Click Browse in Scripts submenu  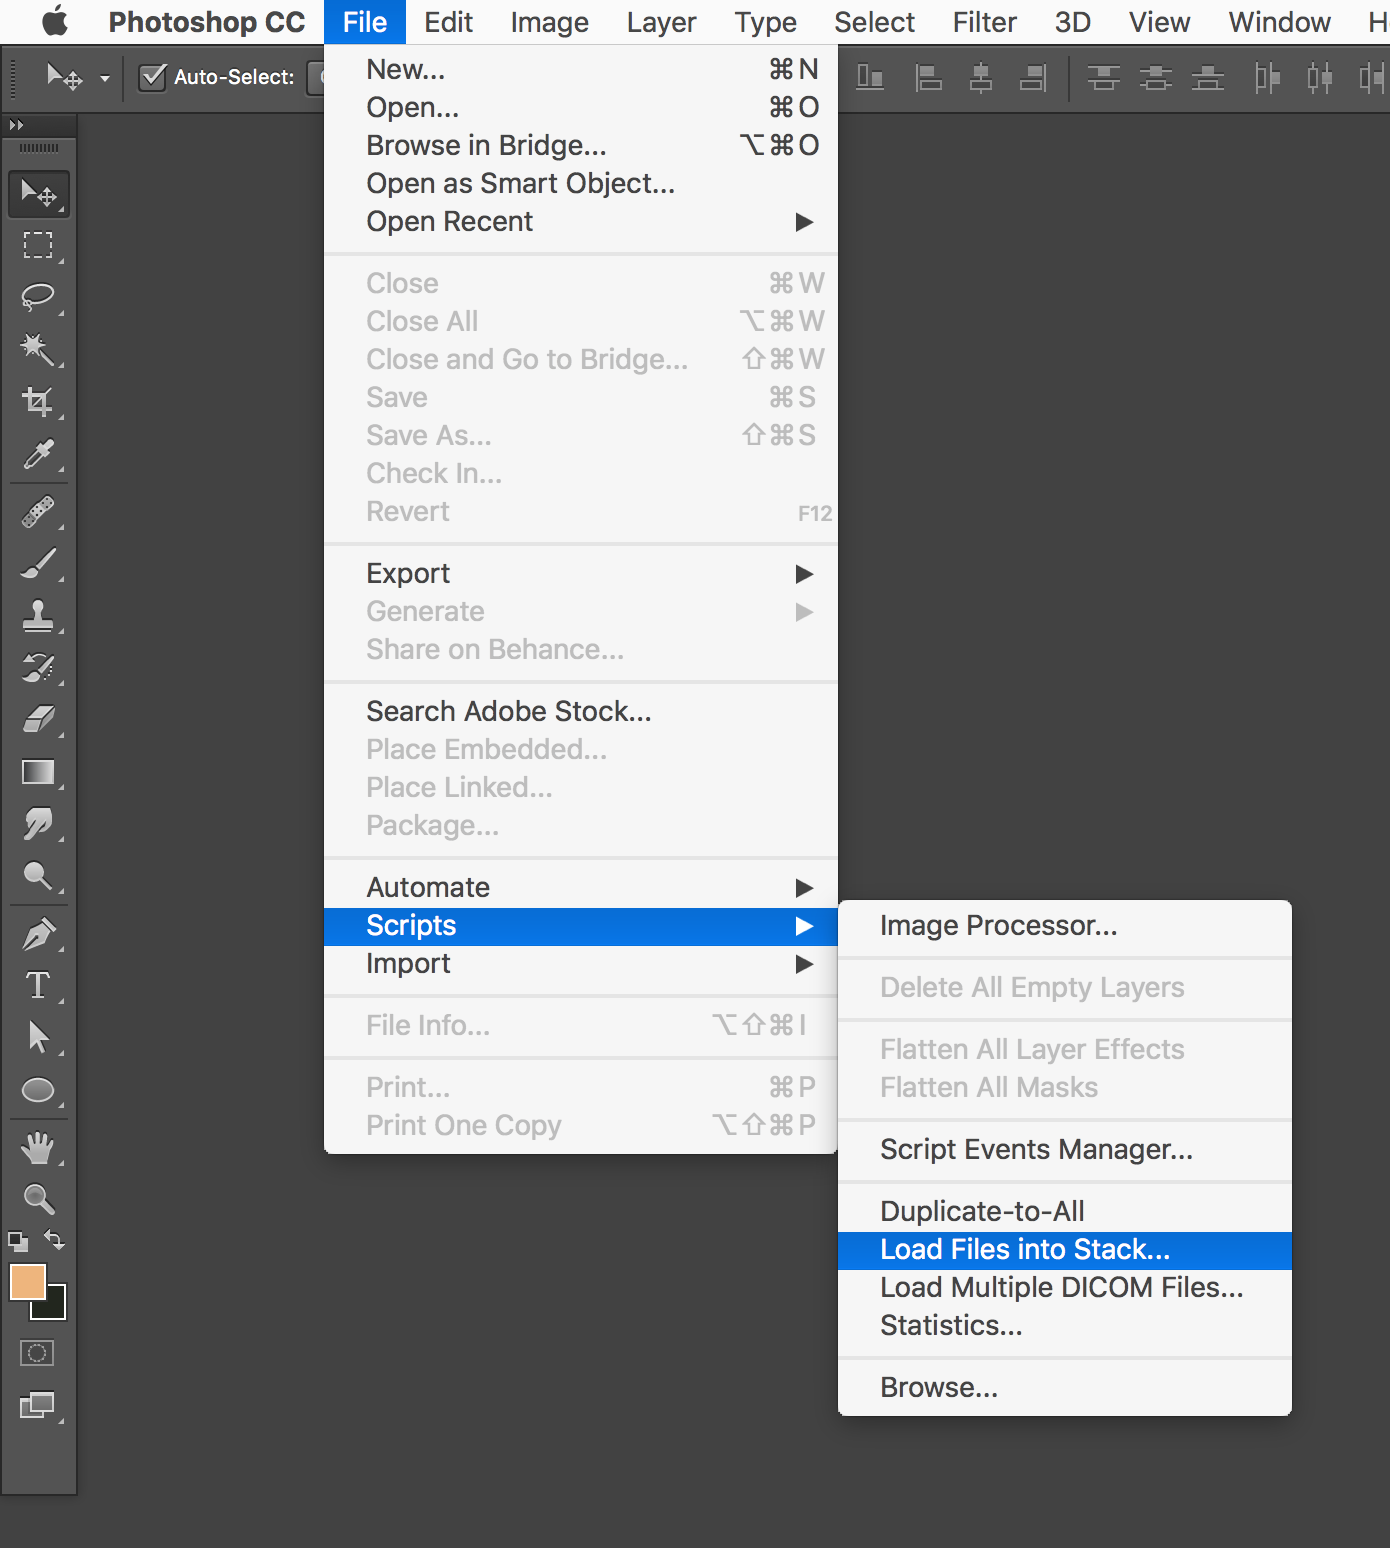click(x=939, y=1388)
